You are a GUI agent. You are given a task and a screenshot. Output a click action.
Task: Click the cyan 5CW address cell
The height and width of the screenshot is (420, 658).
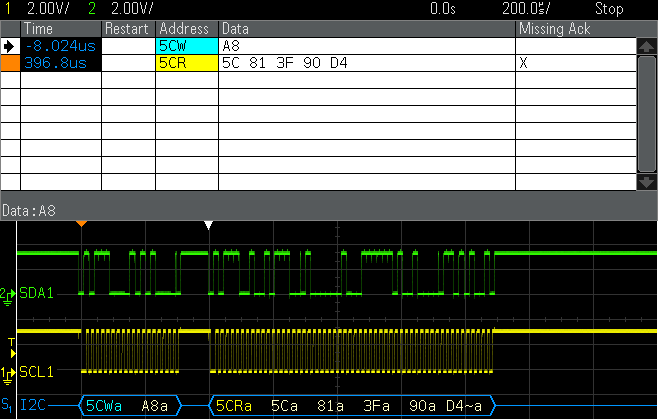(x=187, y=46)
